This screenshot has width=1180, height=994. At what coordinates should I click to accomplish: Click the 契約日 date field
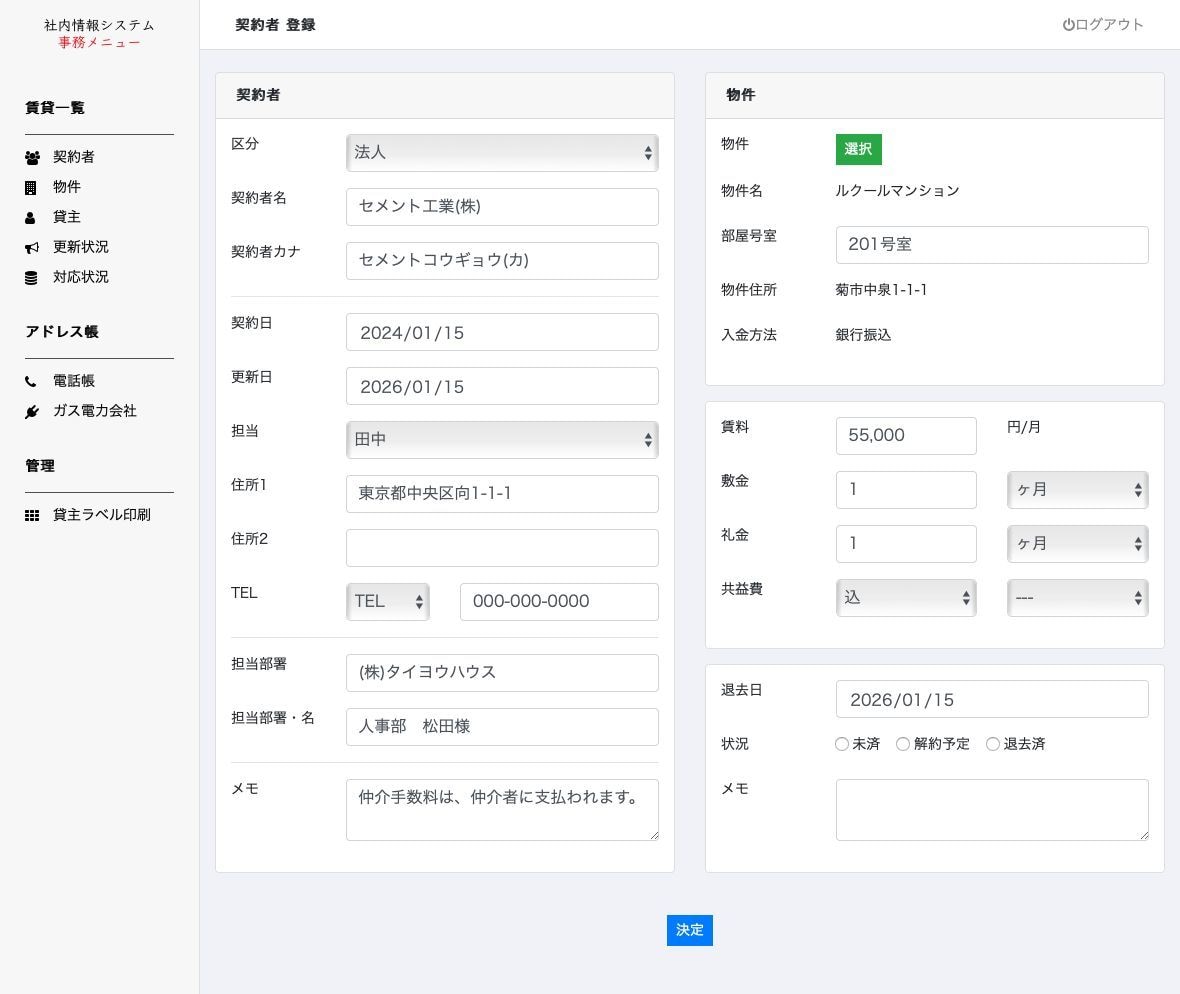click(502, 332)
